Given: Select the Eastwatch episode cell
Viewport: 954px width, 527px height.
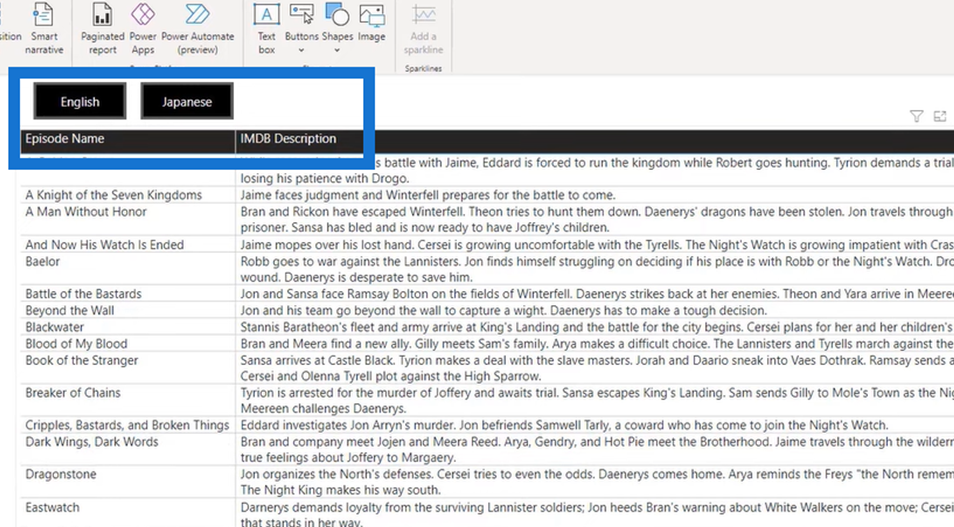Looking at the screenshot, I should pyautogui.click(x=52, y=508).
